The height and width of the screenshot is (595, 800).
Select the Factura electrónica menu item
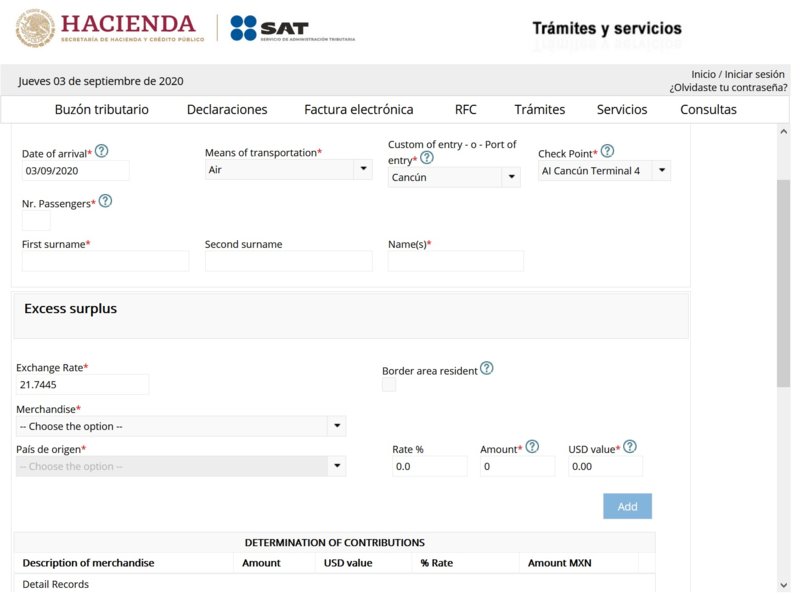358,110
